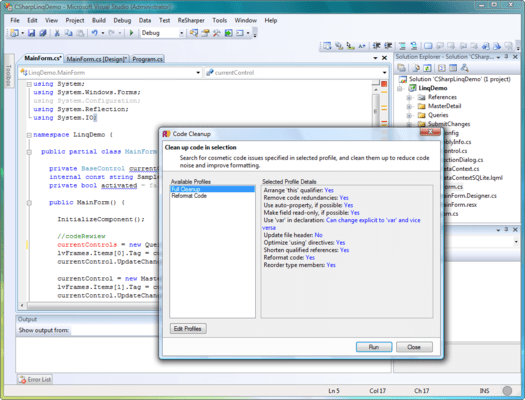Click the editor horizontal scrollbar left arrow
The image size is (525, 400).
[x=22, y=306]
